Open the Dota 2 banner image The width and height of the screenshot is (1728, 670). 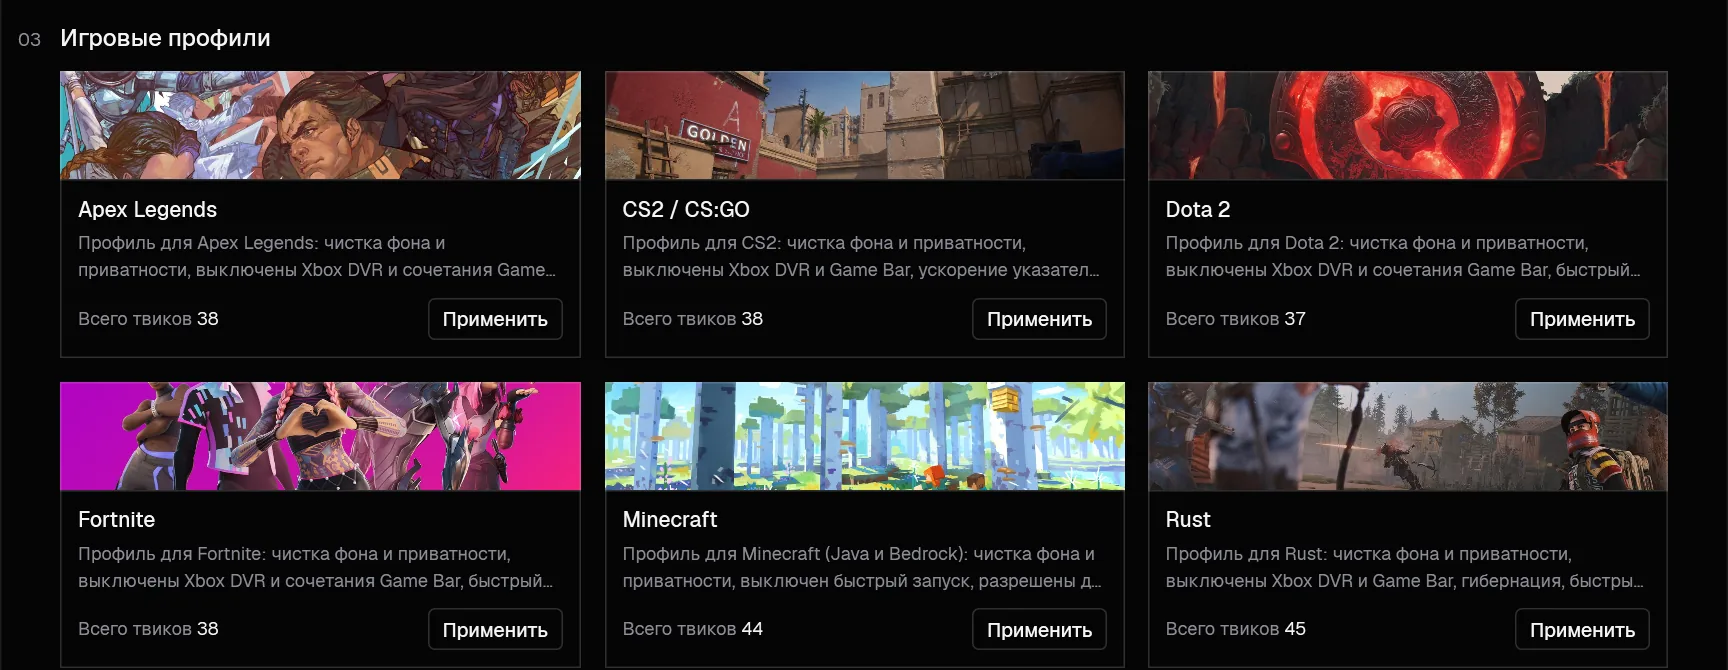click(1408, 125)
